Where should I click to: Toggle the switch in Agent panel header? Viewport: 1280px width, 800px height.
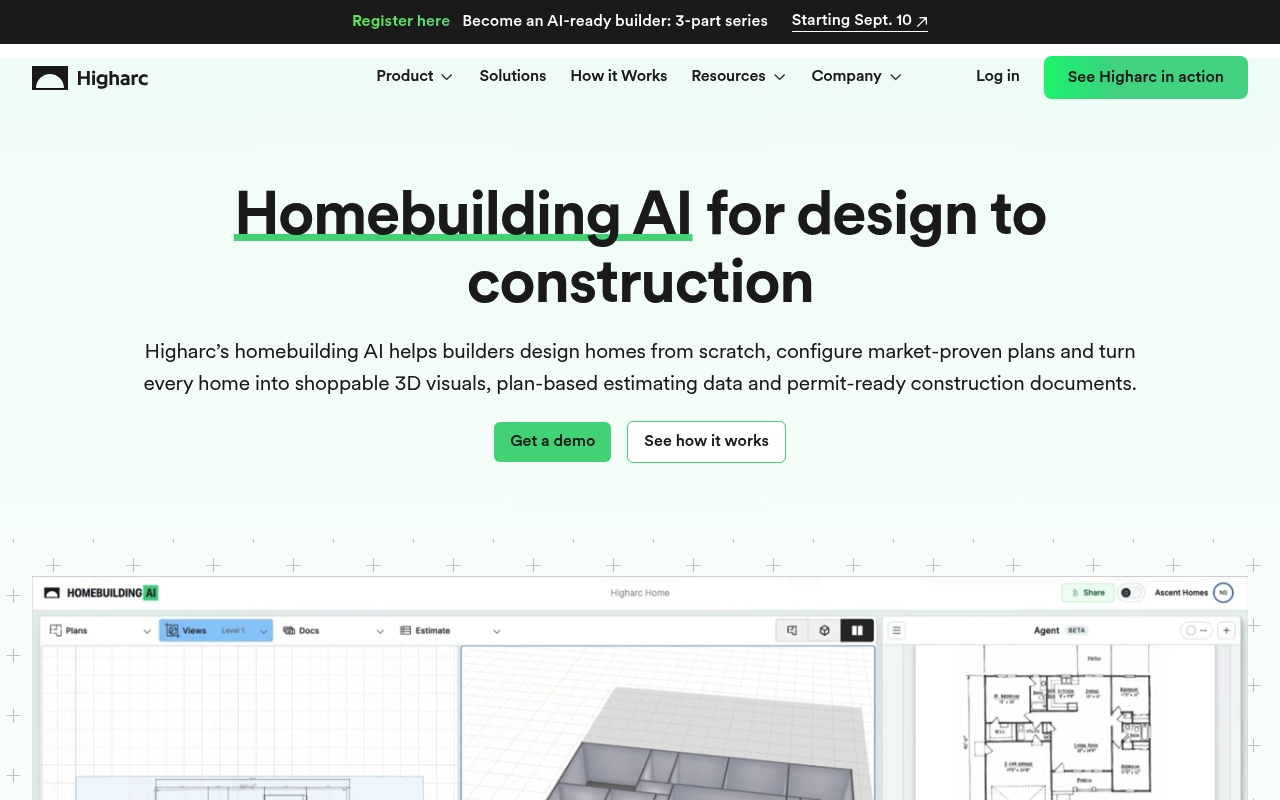click(1196, 631)
